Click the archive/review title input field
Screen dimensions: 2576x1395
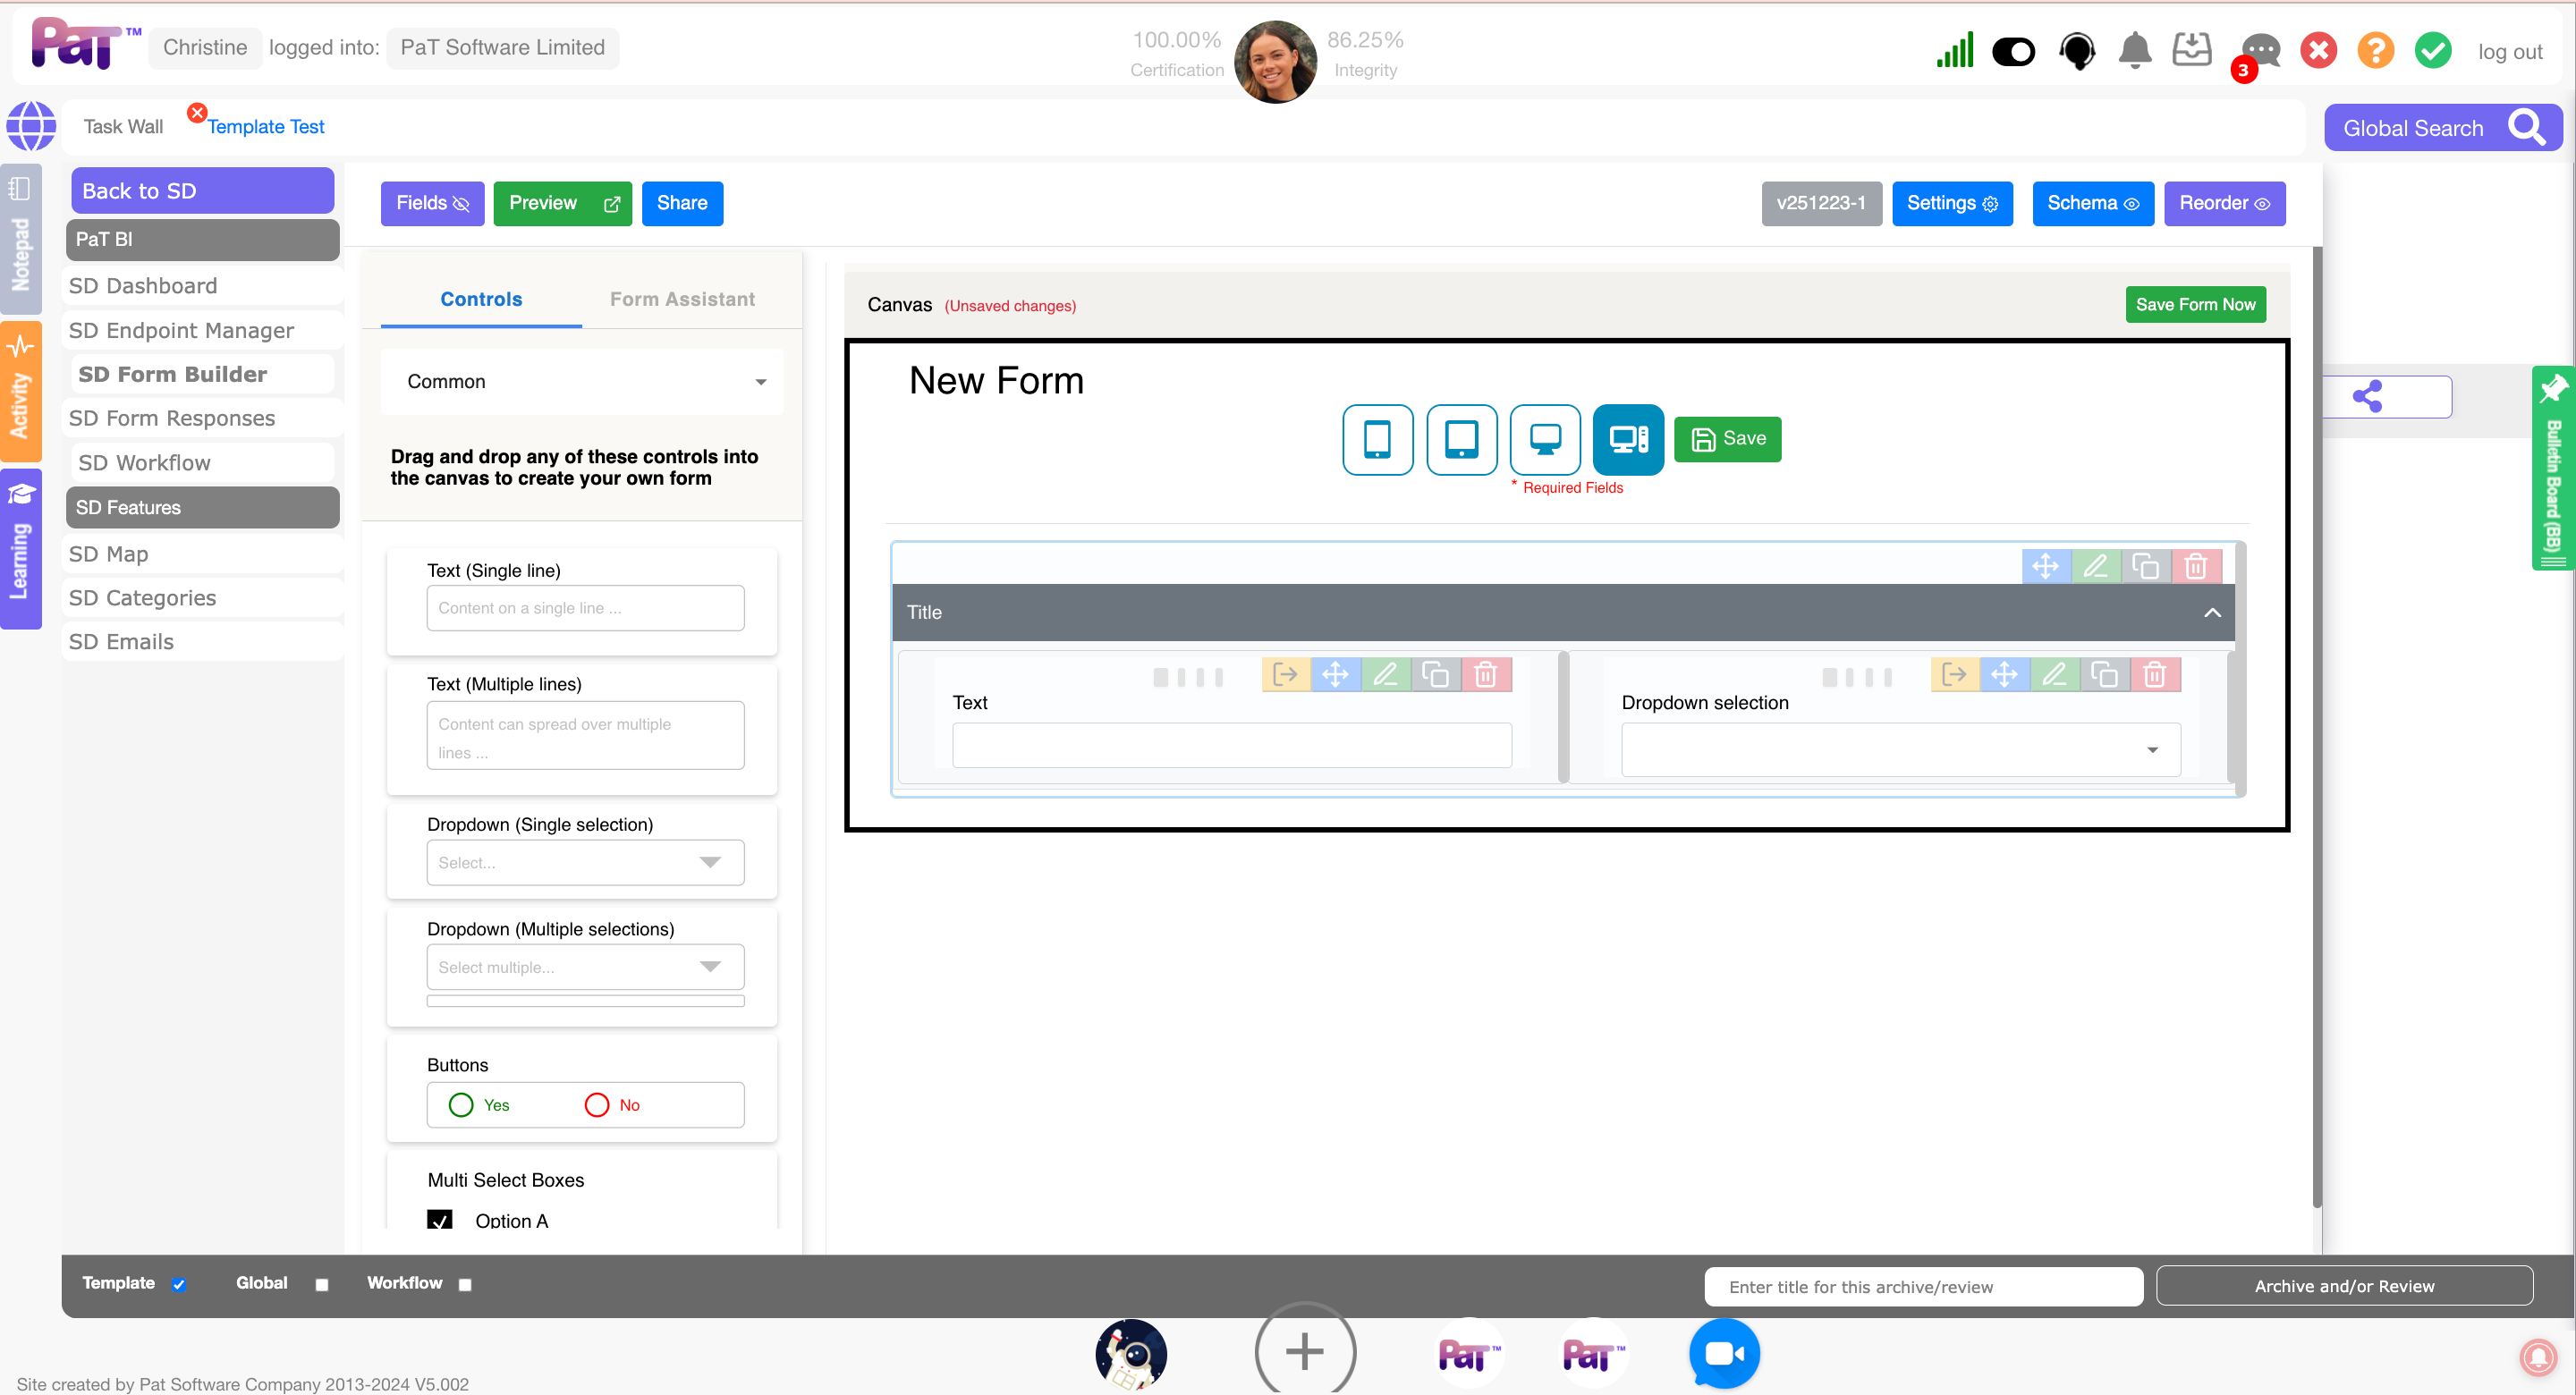[1922, 1286]
